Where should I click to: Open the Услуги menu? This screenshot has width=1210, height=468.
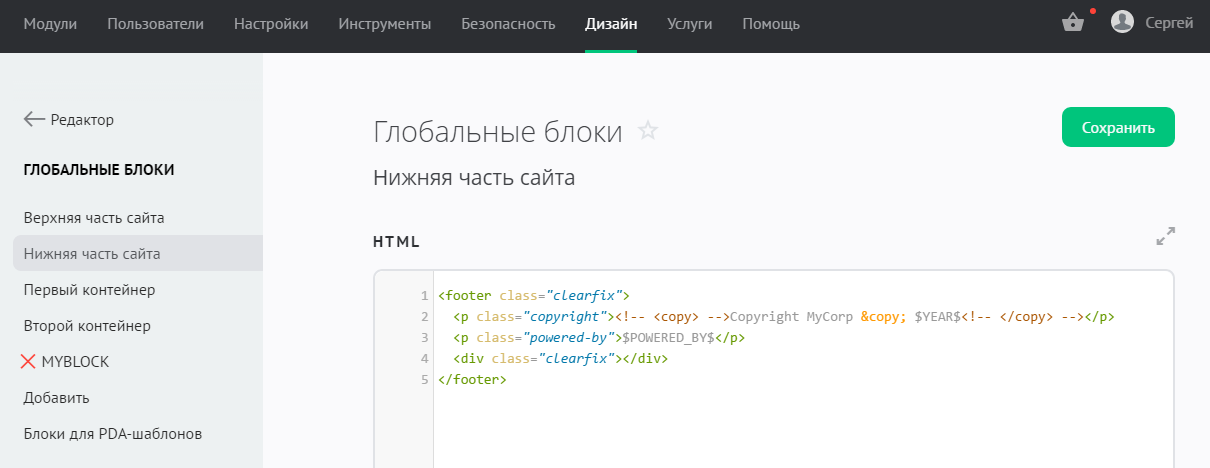(x=689, y=24)
